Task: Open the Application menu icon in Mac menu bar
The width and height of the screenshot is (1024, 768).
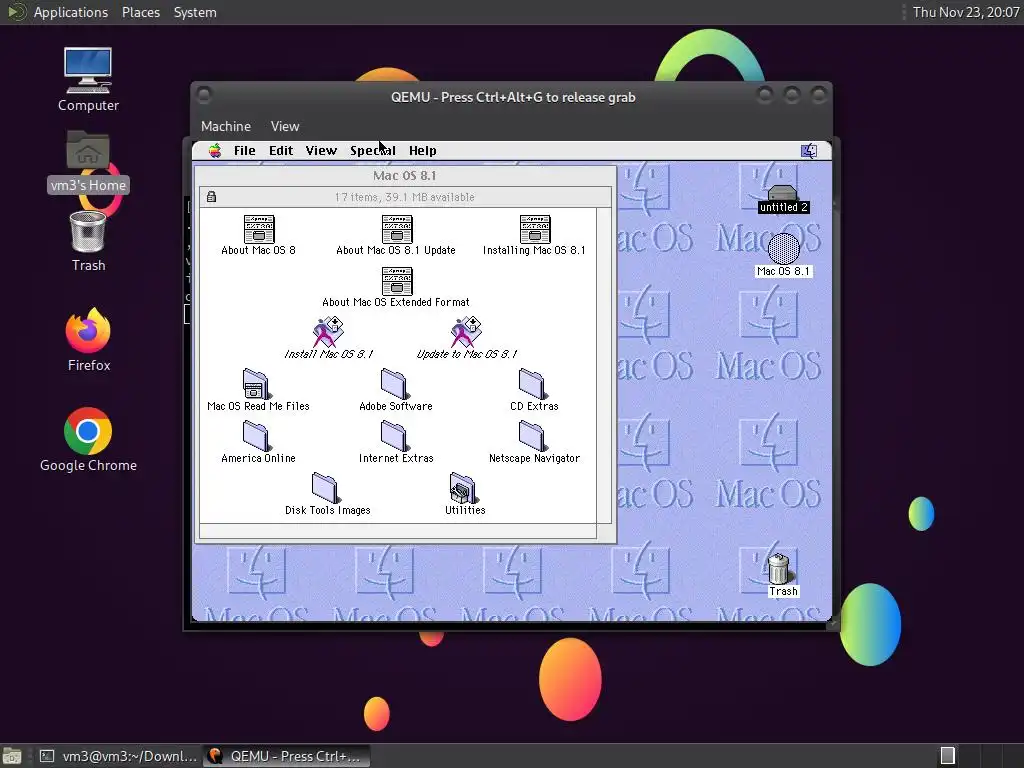Action: (x=809, y=151)
